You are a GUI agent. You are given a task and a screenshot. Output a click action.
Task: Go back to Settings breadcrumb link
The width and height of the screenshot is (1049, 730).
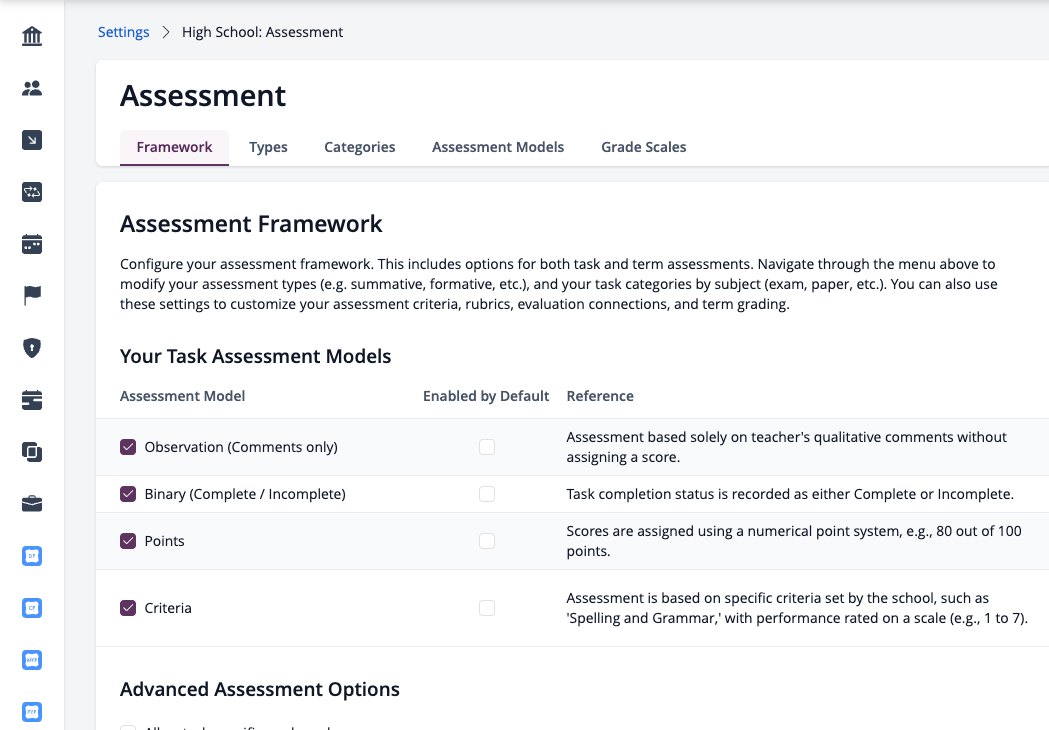point(124,32)
